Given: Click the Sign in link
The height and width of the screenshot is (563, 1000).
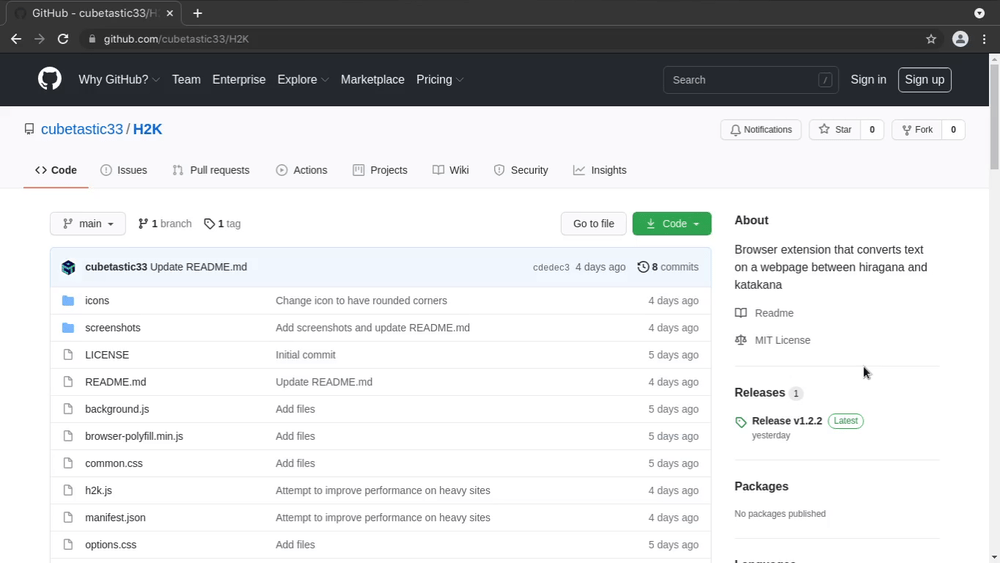Looking at the screenshot, I should [x=868, y=80].
